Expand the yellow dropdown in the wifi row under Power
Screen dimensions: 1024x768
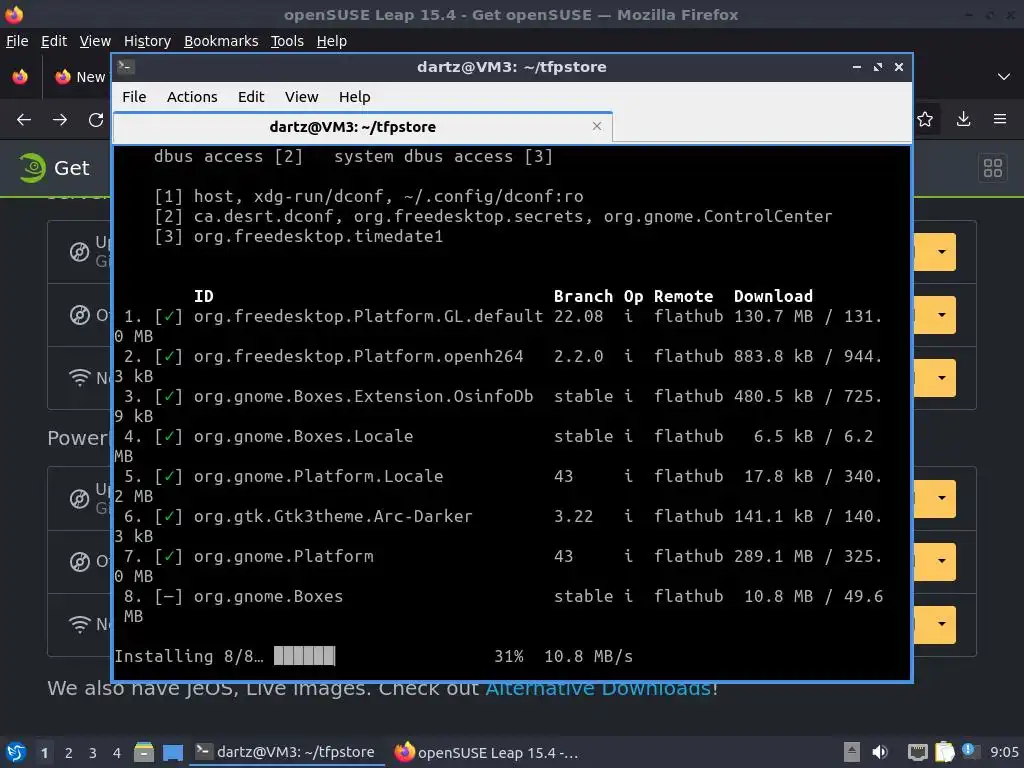point(941,624)
